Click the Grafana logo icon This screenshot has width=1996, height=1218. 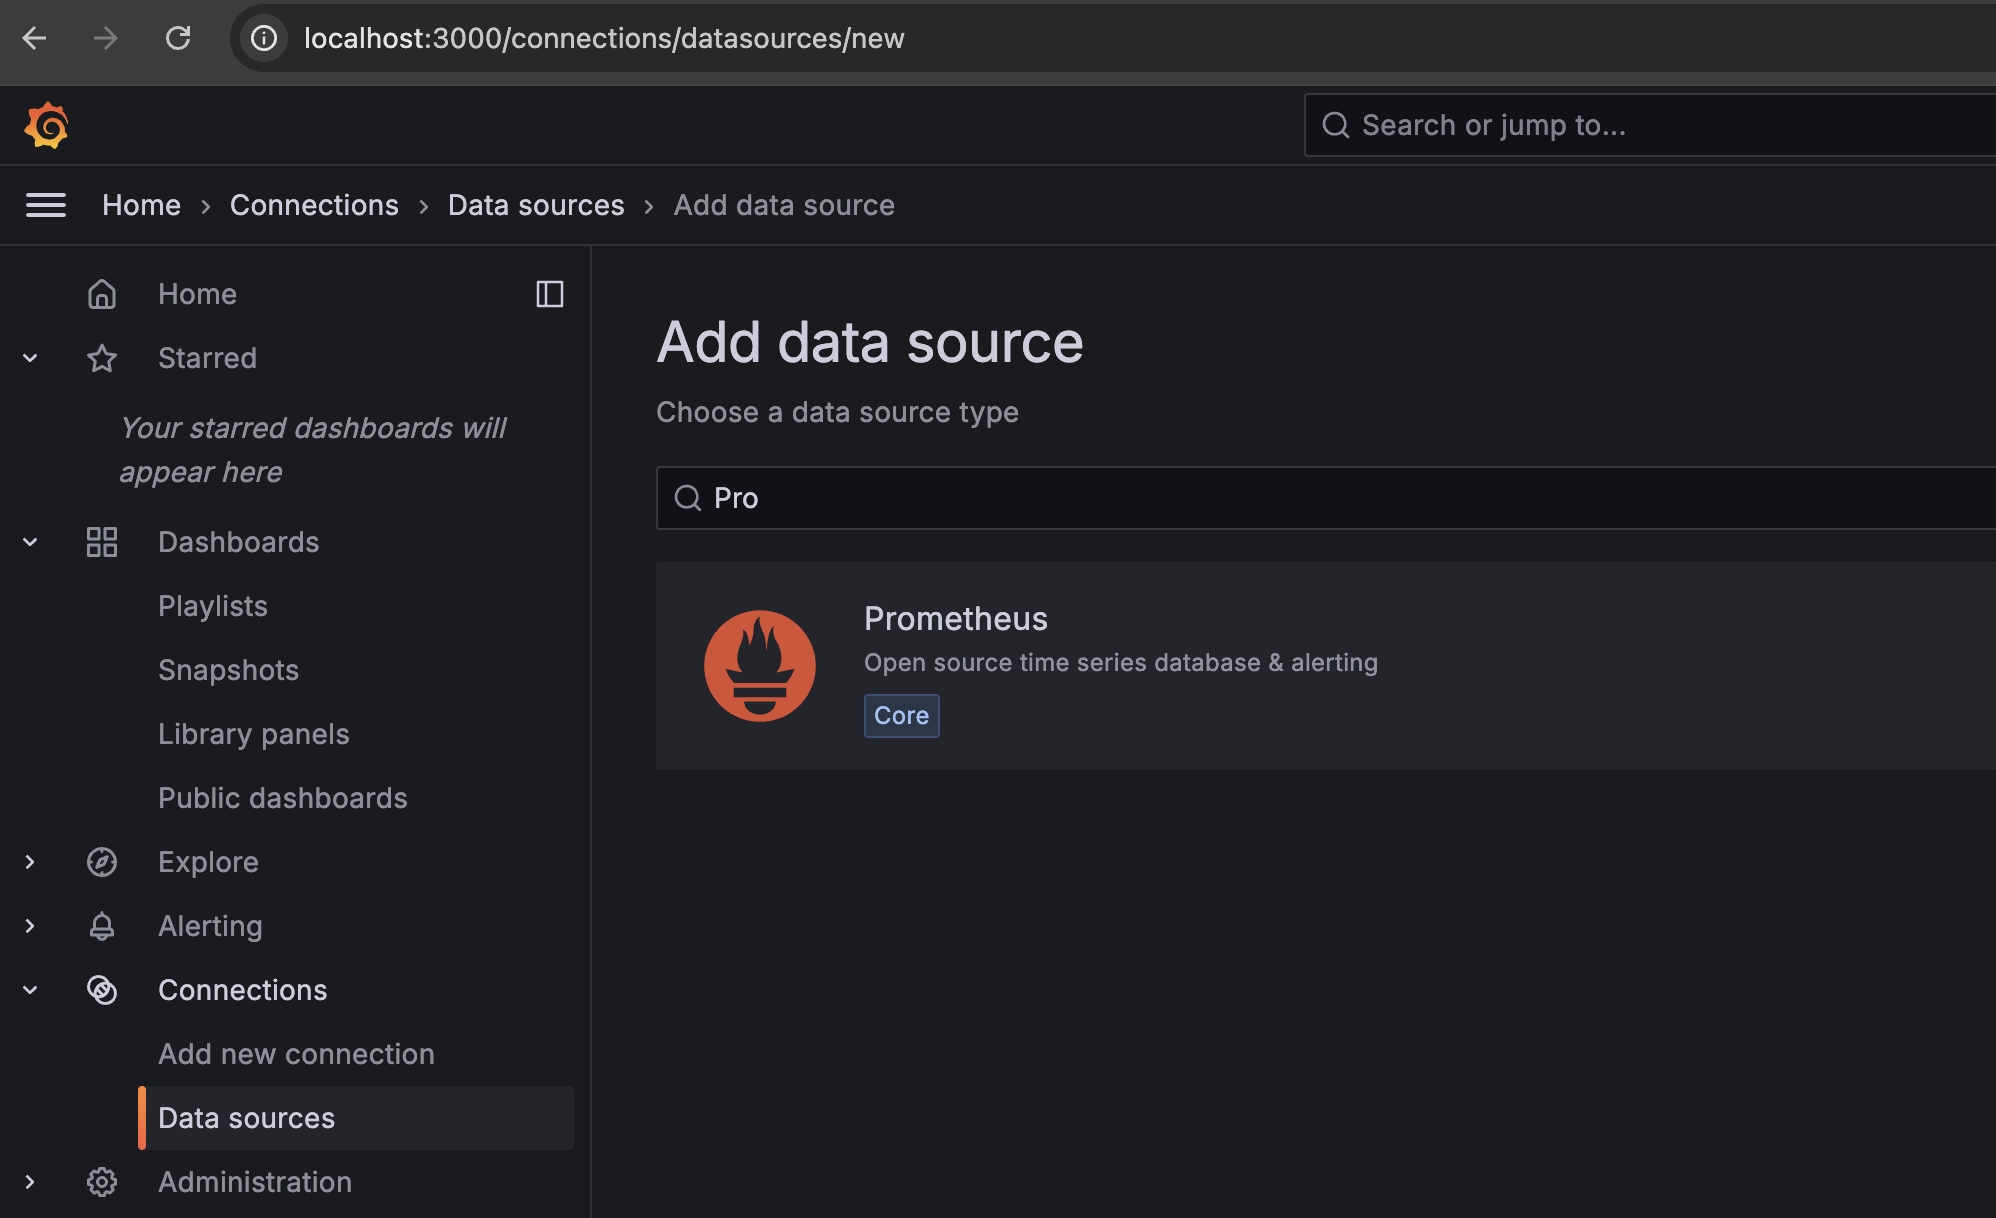[46, 125]
